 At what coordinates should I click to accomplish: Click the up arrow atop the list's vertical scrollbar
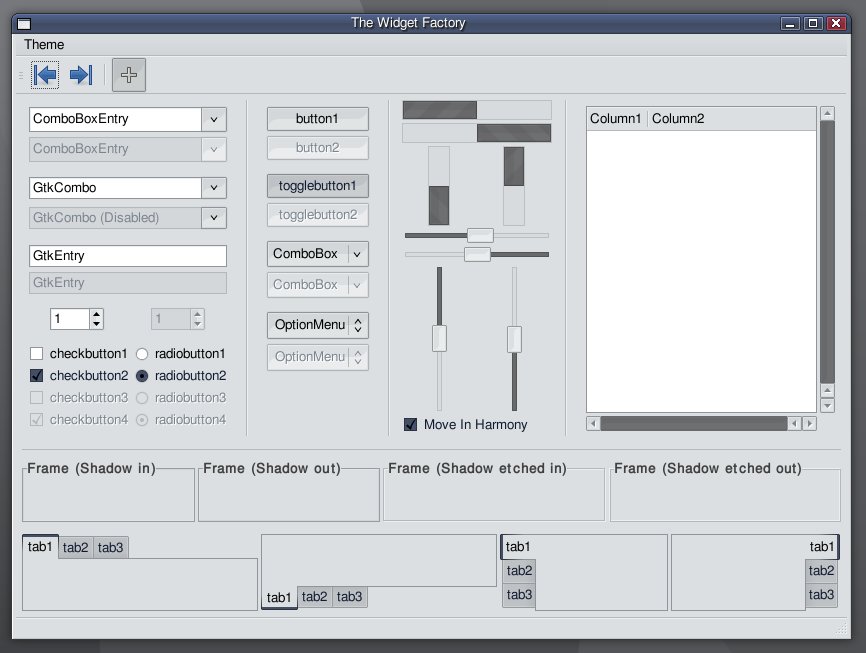pos(827,114)
